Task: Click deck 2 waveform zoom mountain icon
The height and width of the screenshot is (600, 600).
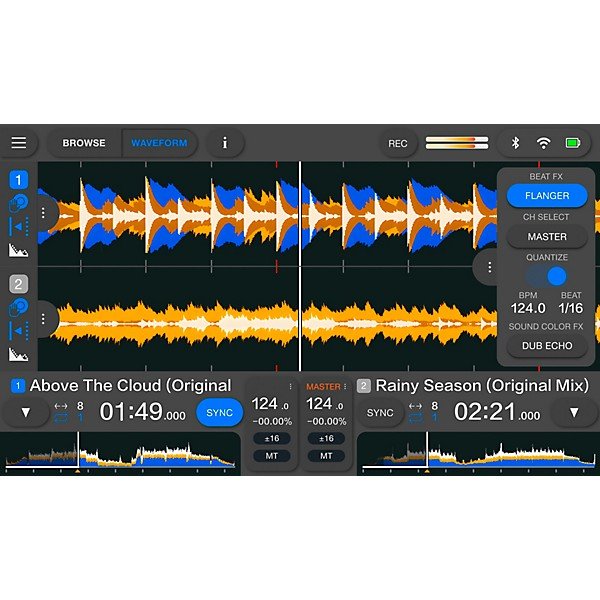Action: point(18,354)
